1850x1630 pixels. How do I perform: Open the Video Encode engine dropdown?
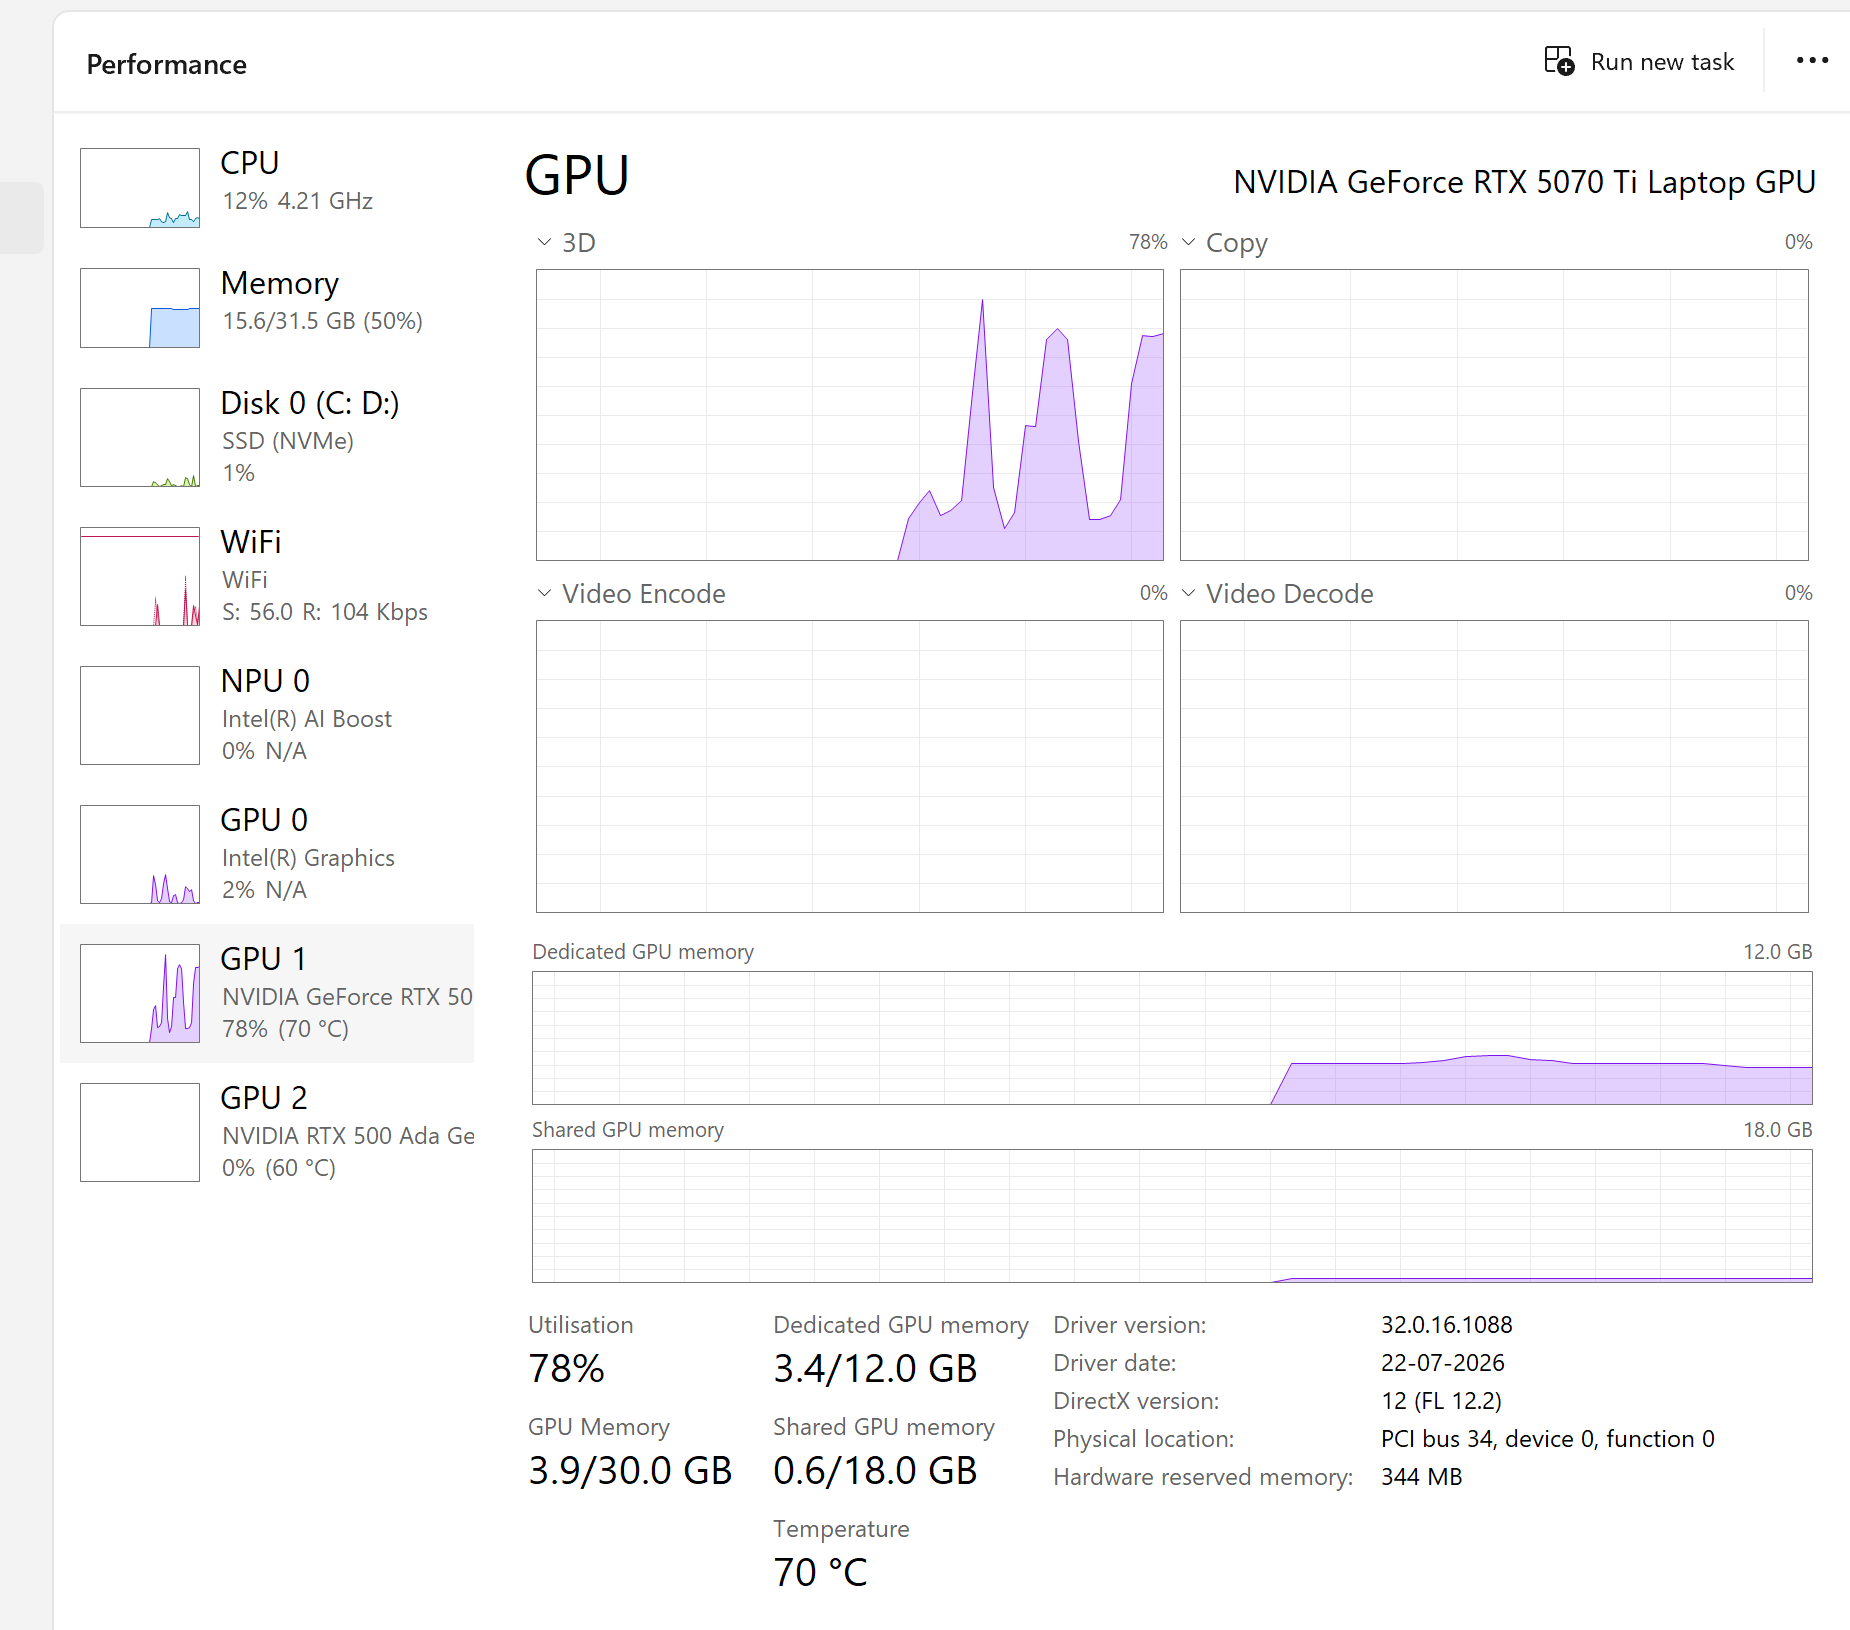(544, 593)
